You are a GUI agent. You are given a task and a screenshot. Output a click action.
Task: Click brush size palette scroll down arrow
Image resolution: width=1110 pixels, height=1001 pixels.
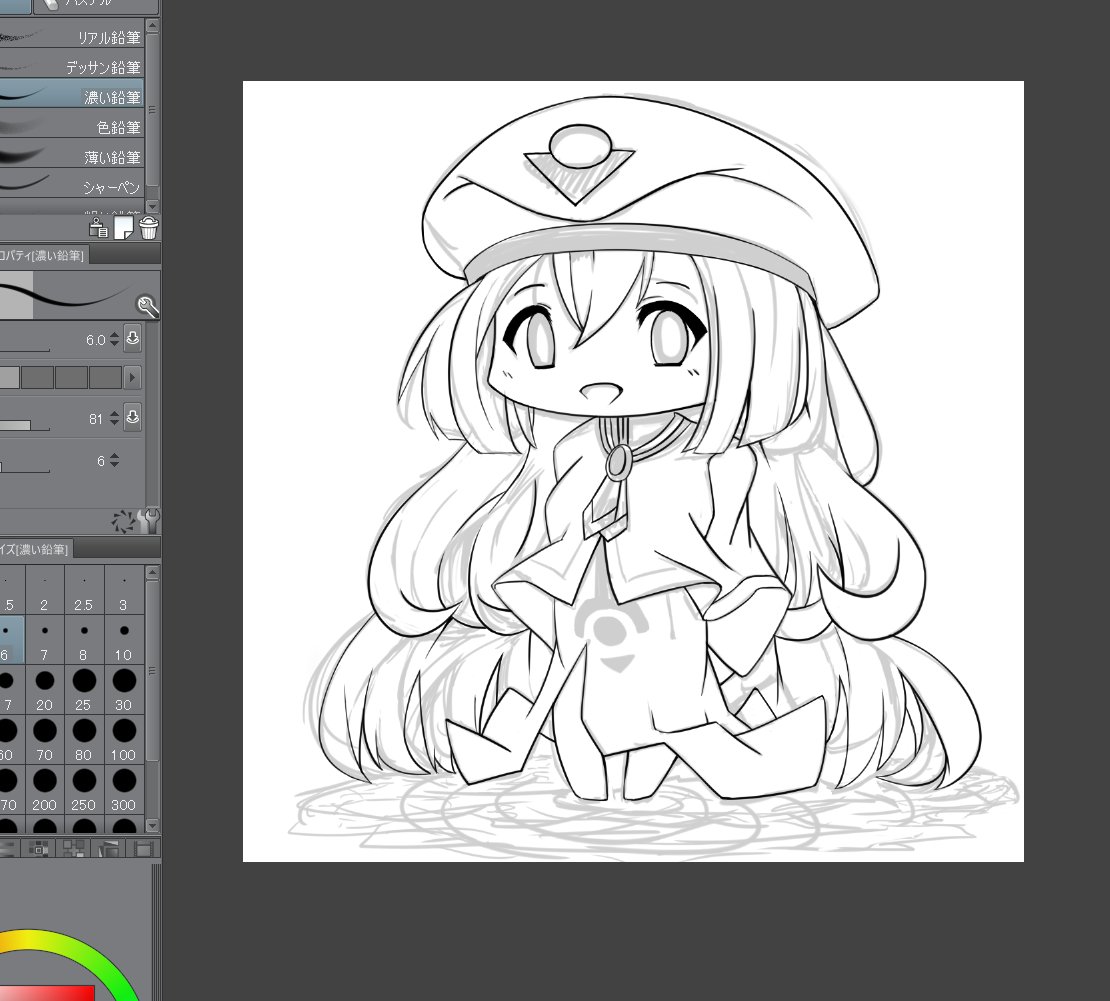[x=152, y=825]
